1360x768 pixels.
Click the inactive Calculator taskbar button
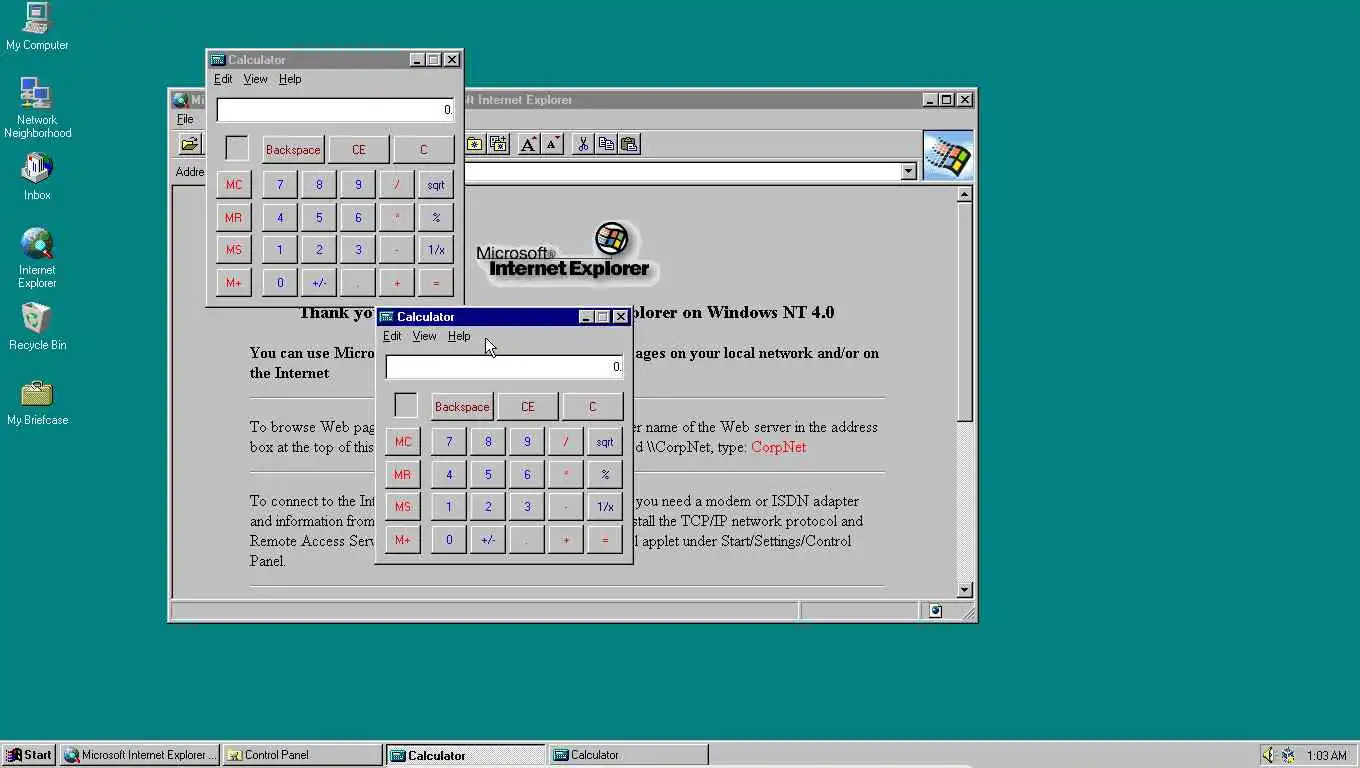(628, 755)
